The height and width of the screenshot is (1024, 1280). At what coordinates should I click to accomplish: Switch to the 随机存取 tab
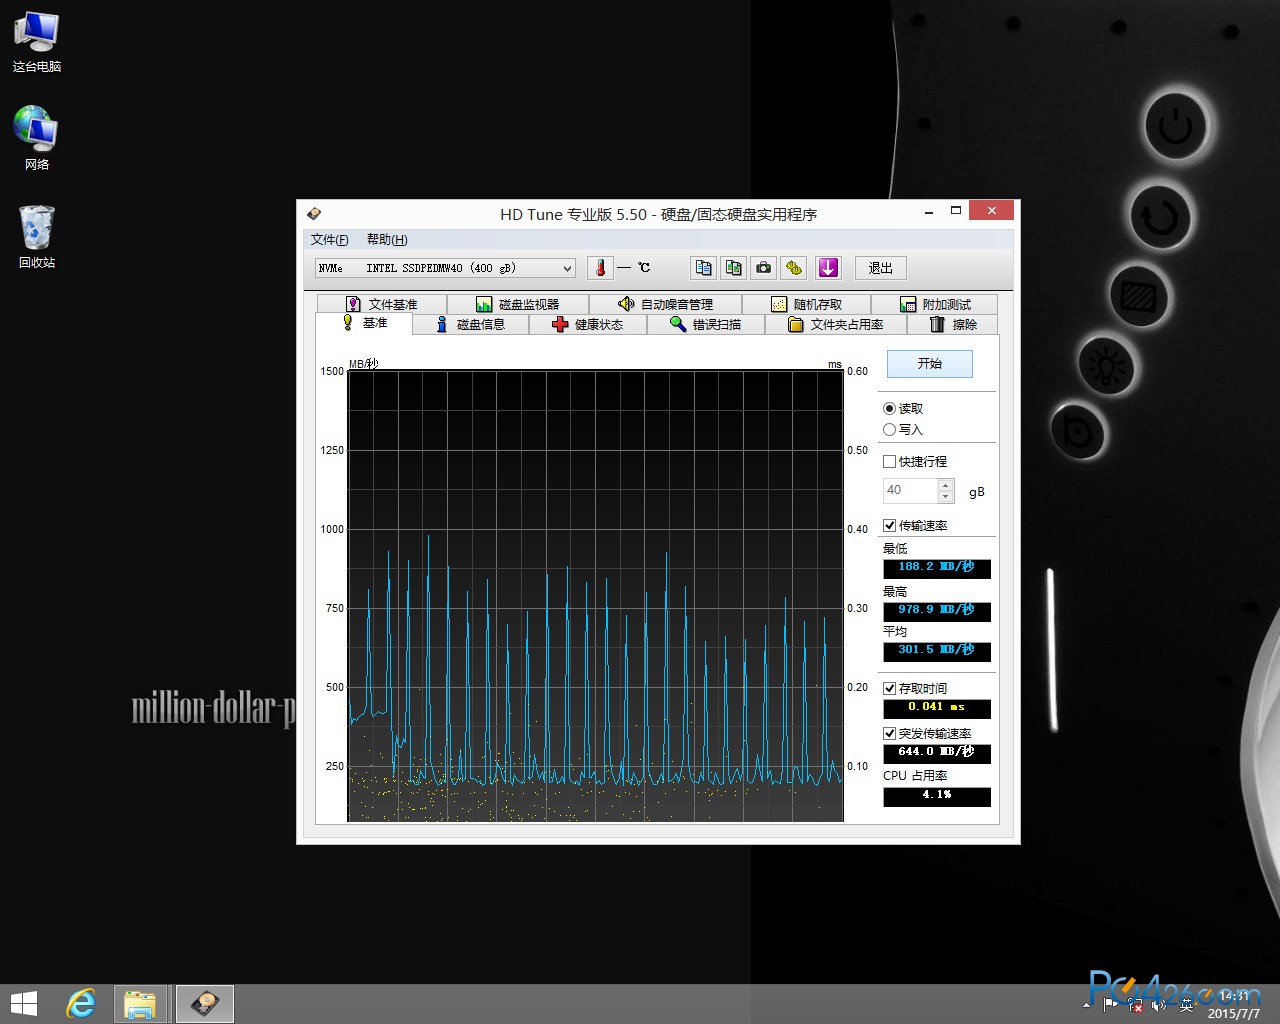coord(806,304)
